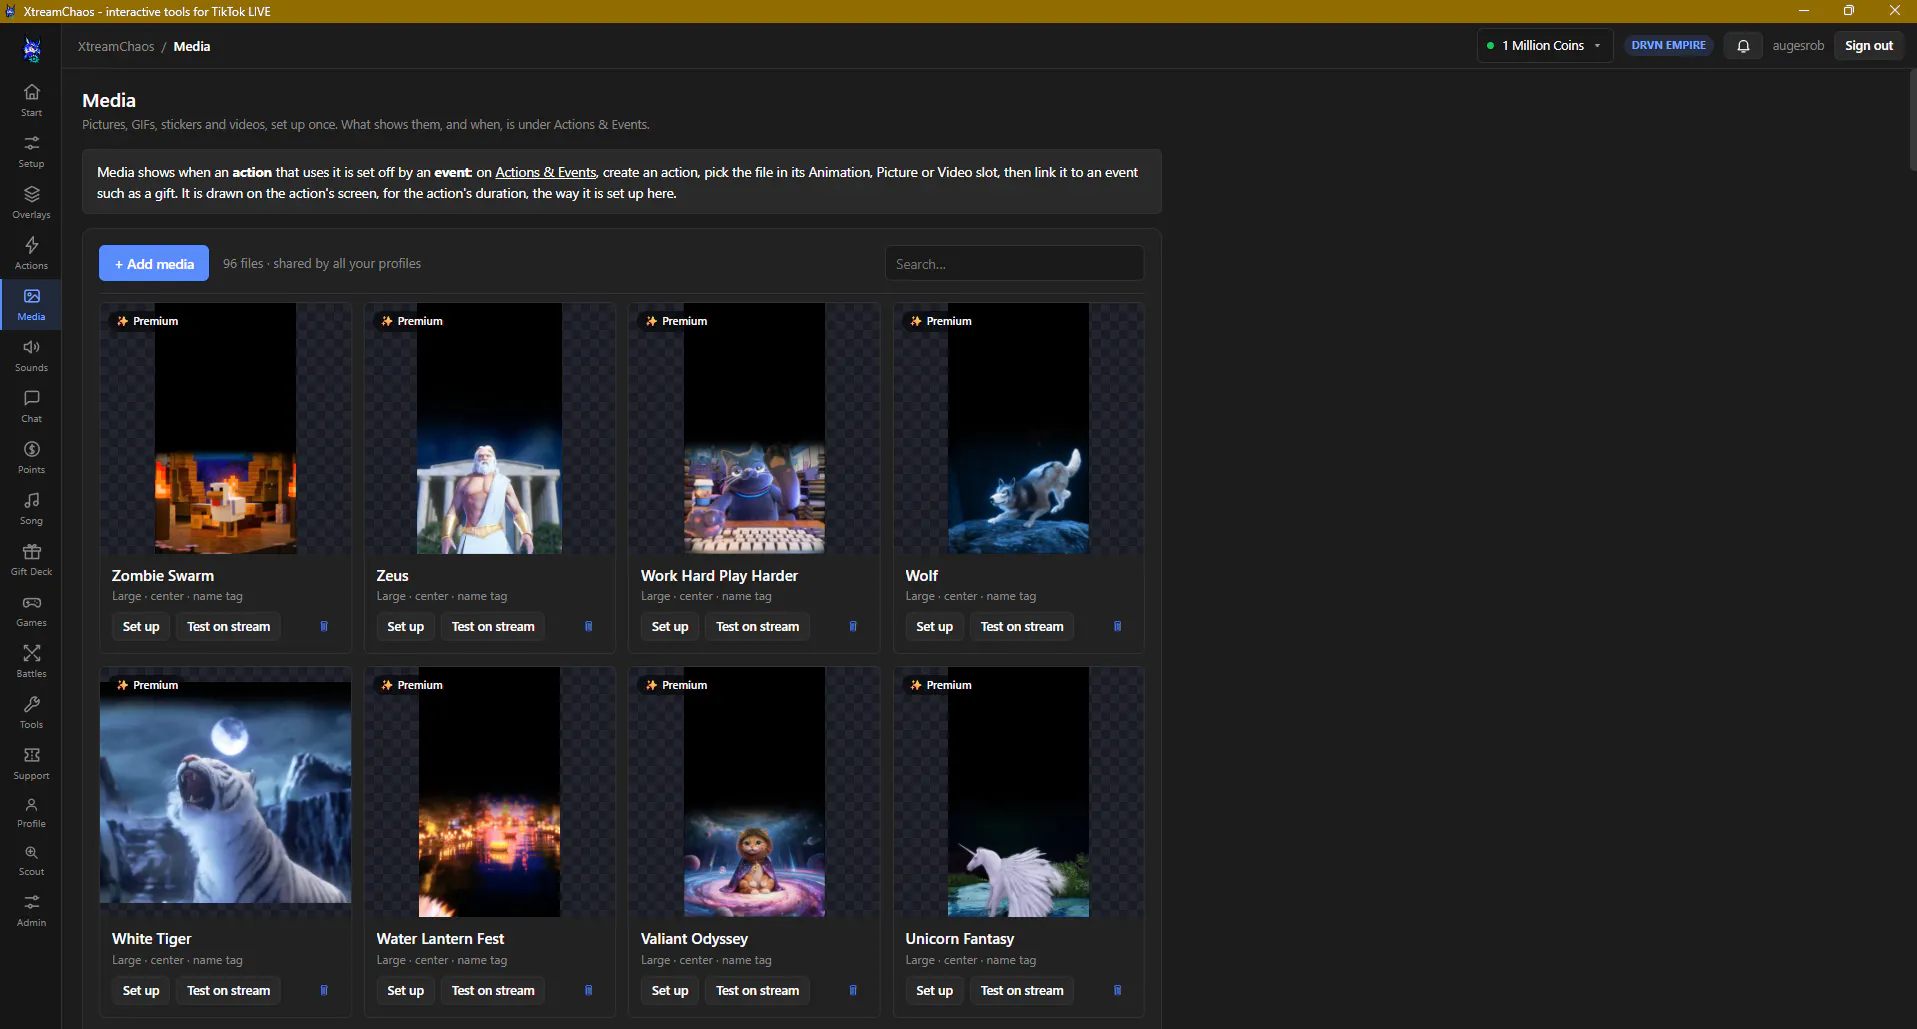Open the Setup section

pos(31,151)
